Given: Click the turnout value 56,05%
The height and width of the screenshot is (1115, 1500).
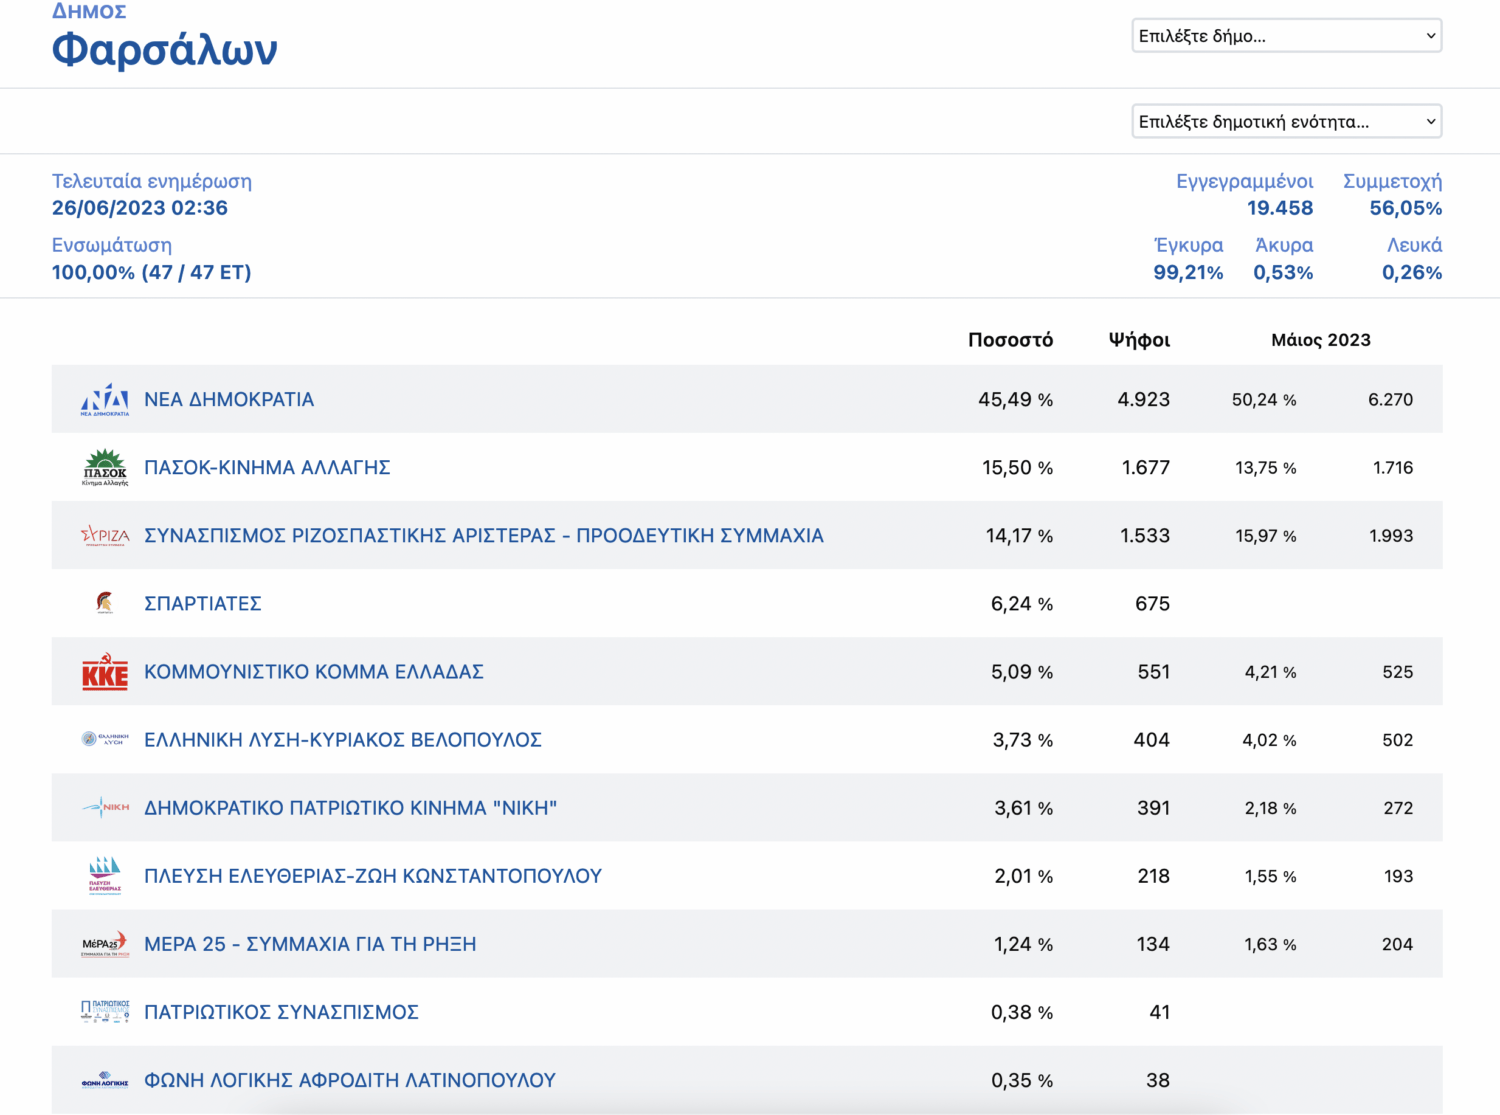Looking at the screenshot, I should click(1406, 208).
